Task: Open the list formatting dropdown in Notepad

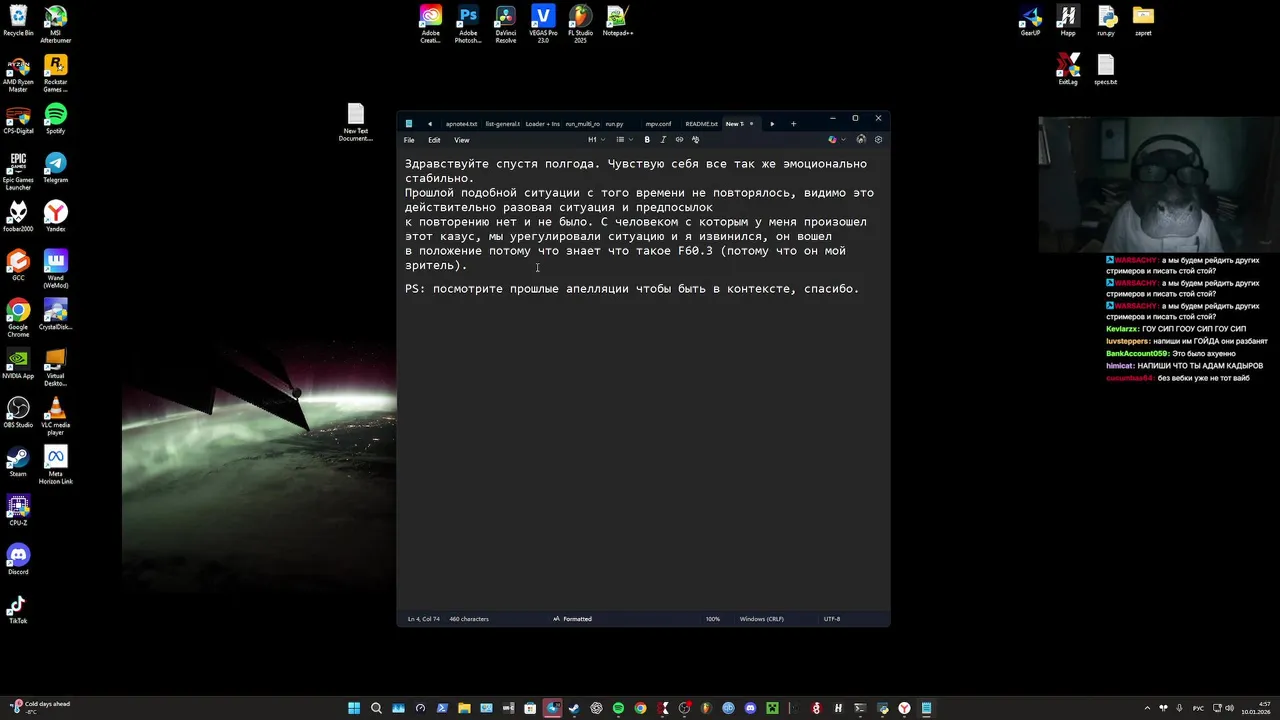Action: (x=623, y=140)
